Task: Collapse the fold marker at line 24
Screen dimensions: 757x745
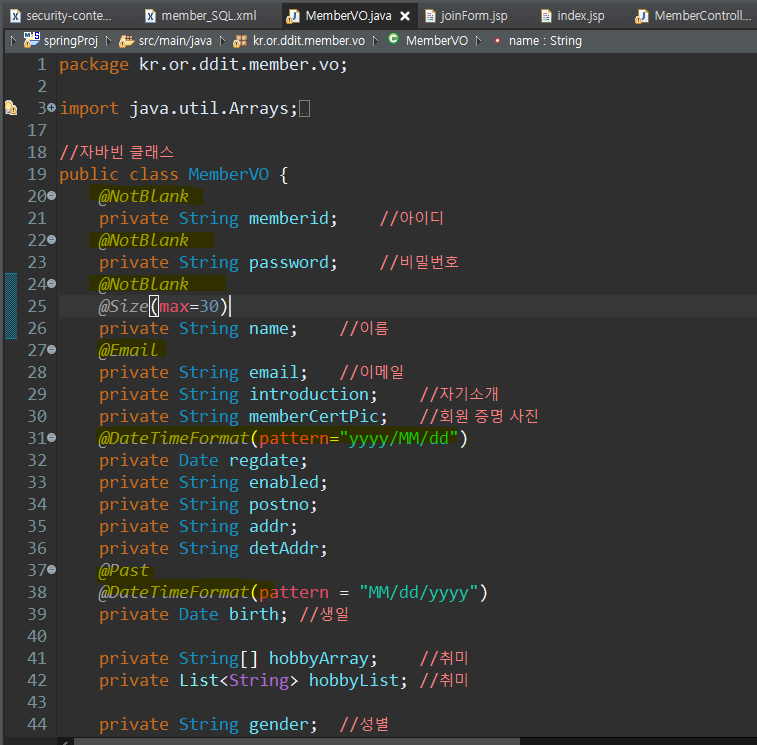Action: 51,284
